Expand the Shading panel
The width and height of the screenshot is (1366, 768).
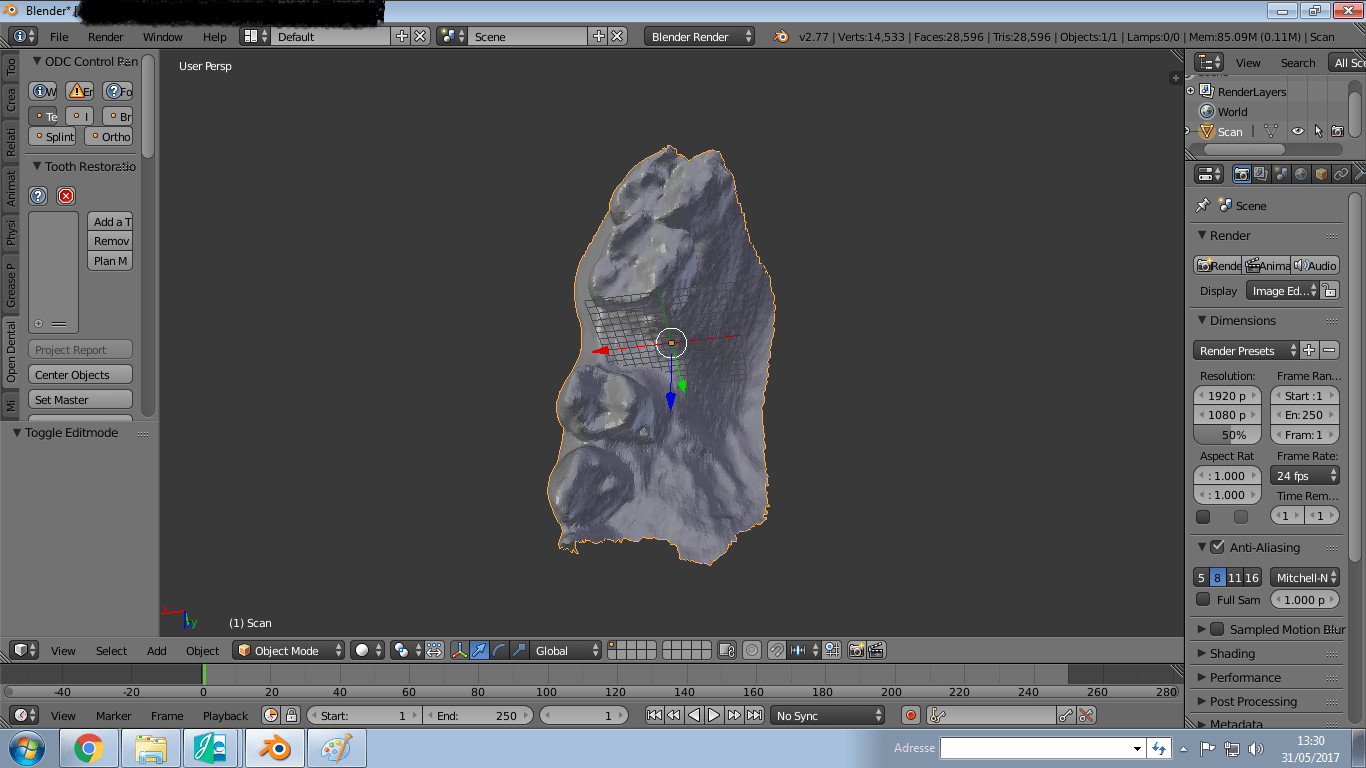pyautogui.click(x=1232, y=653)
